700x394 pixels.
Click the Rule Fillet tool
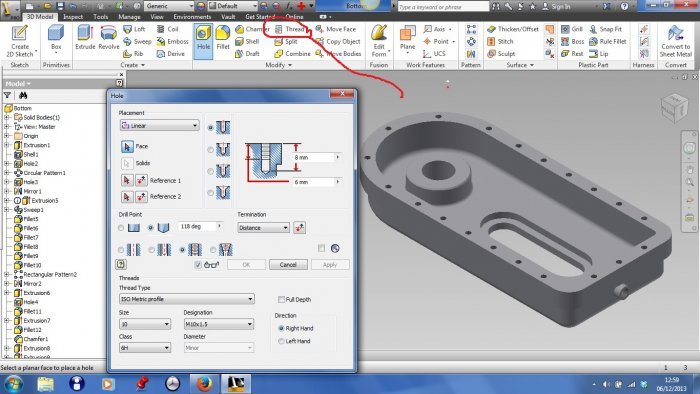[608, 41]
